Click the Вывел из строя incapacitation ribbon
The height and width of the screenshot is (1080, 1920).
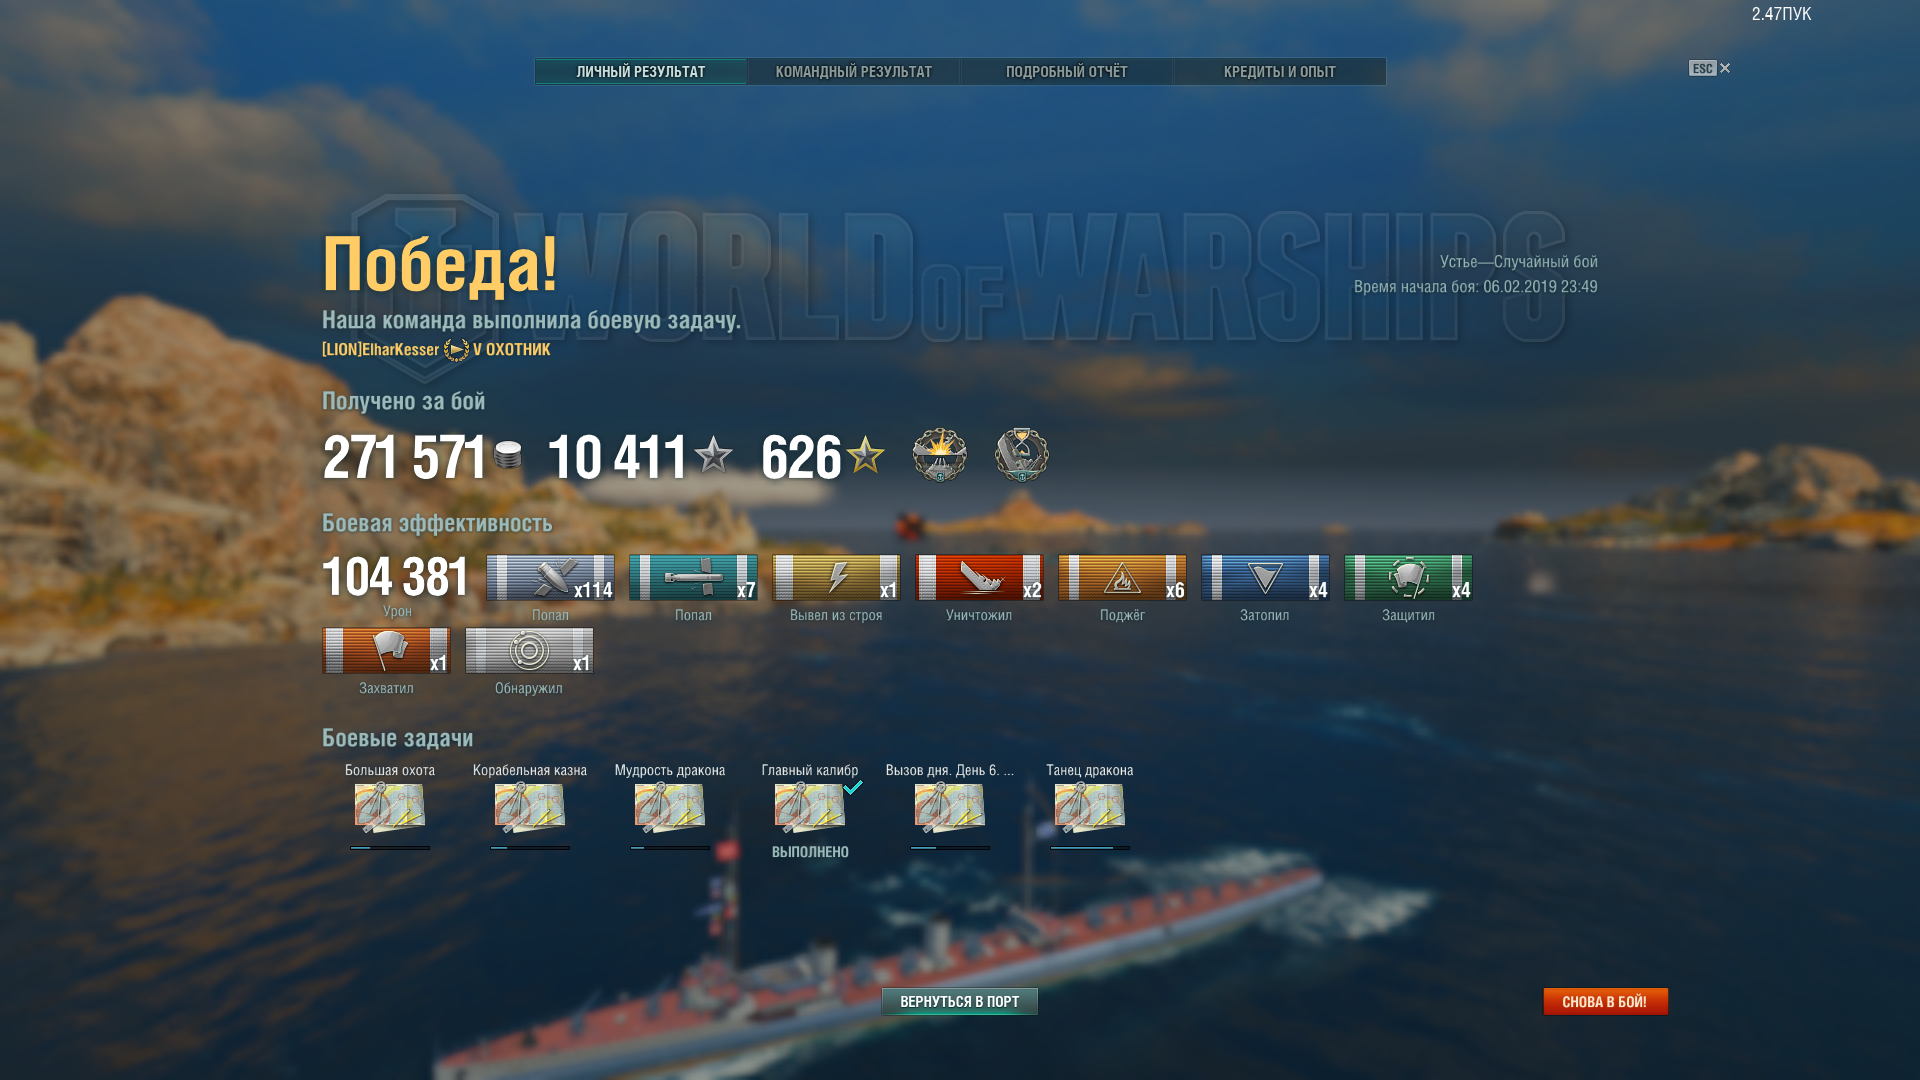coord(836,578)
